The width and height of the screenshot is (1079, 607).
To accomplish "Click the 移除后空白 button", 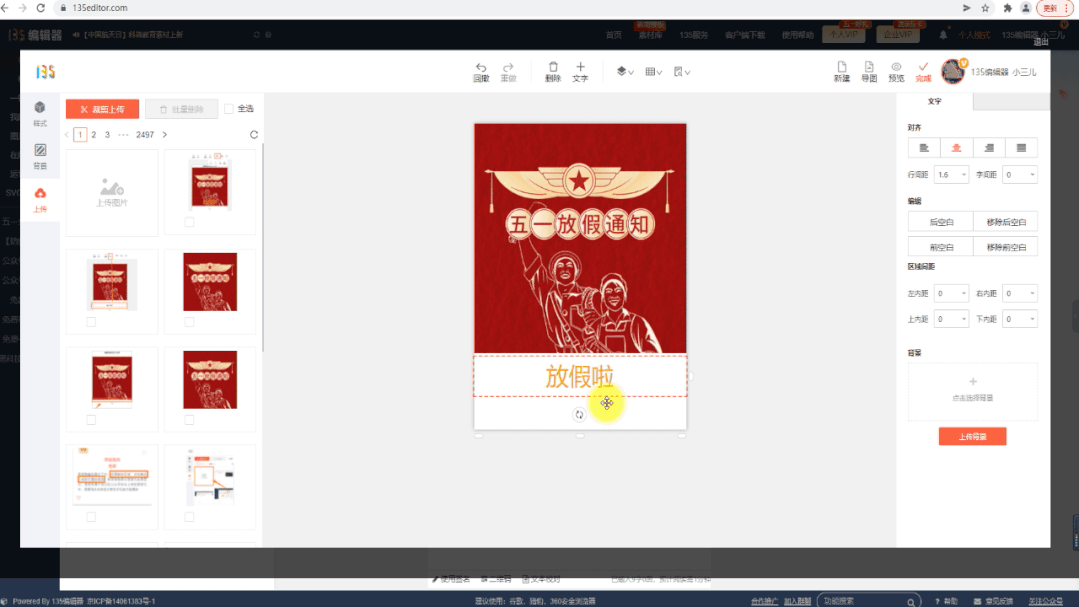I will coord(1005,222).
